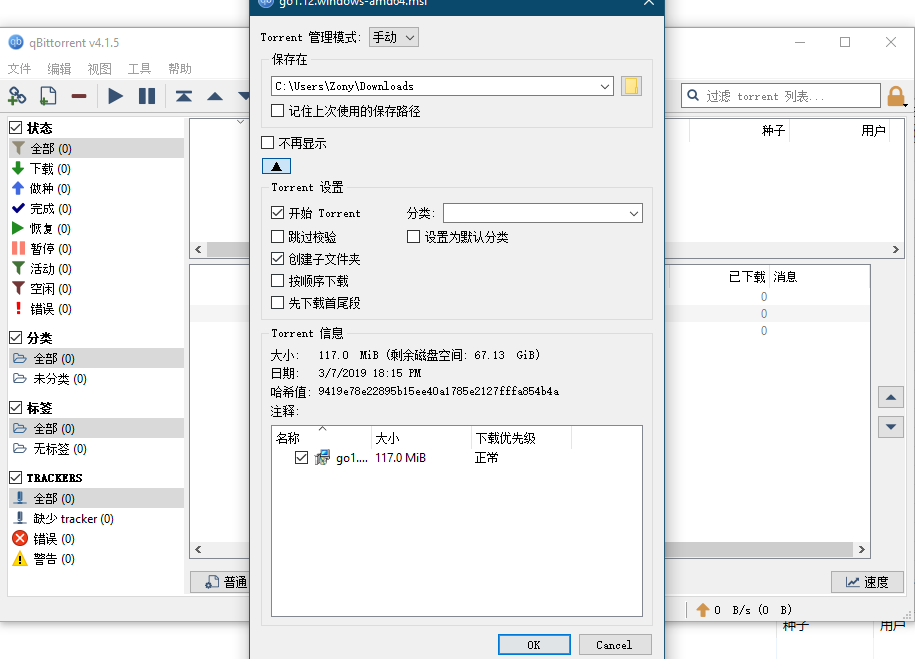Select the 恢复 (0) status filter
Viewport: 915px width, 659px height.
(96, 228)
